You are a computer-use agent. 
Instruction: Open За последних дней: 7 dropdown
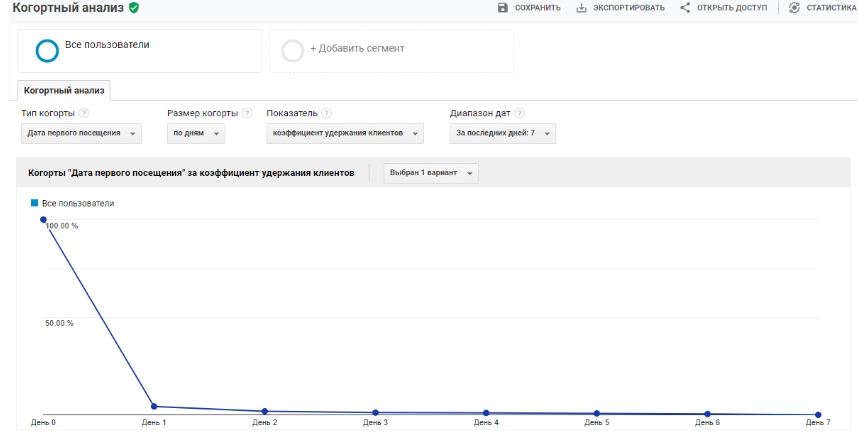502,134
